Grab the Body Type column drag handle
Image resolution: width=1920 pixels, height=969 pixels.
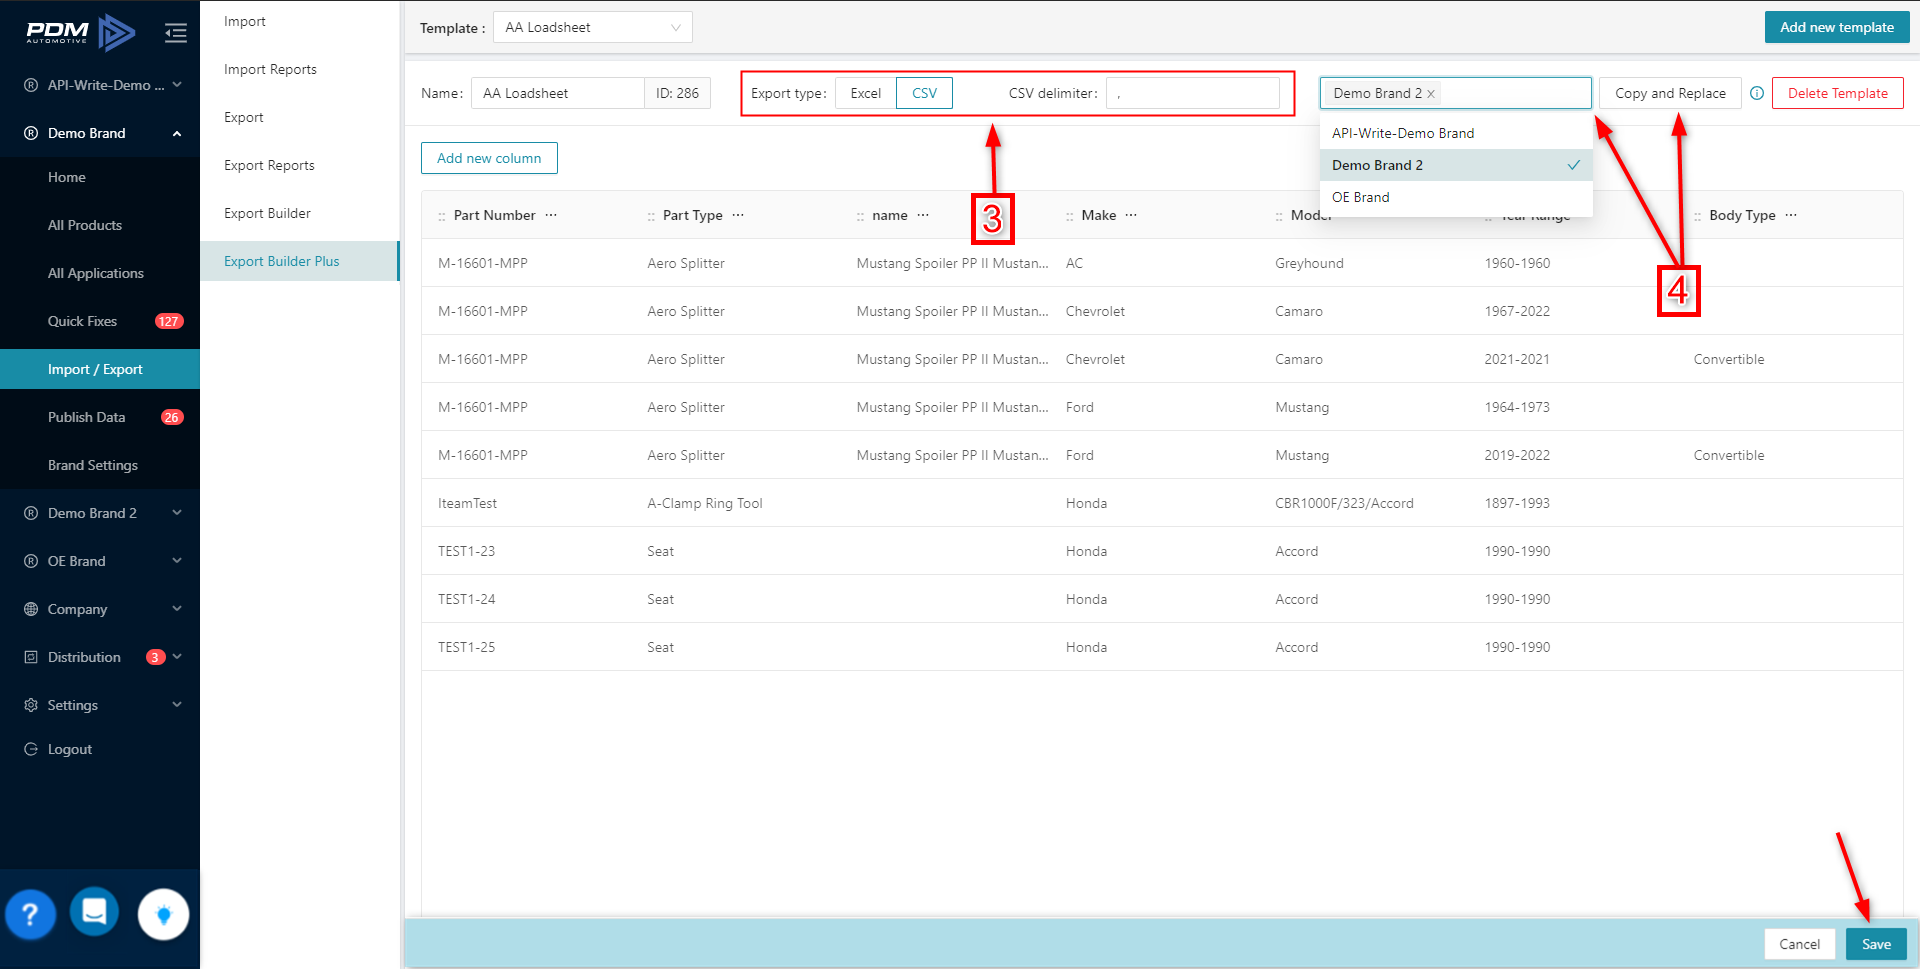(x=1697, y=216)
